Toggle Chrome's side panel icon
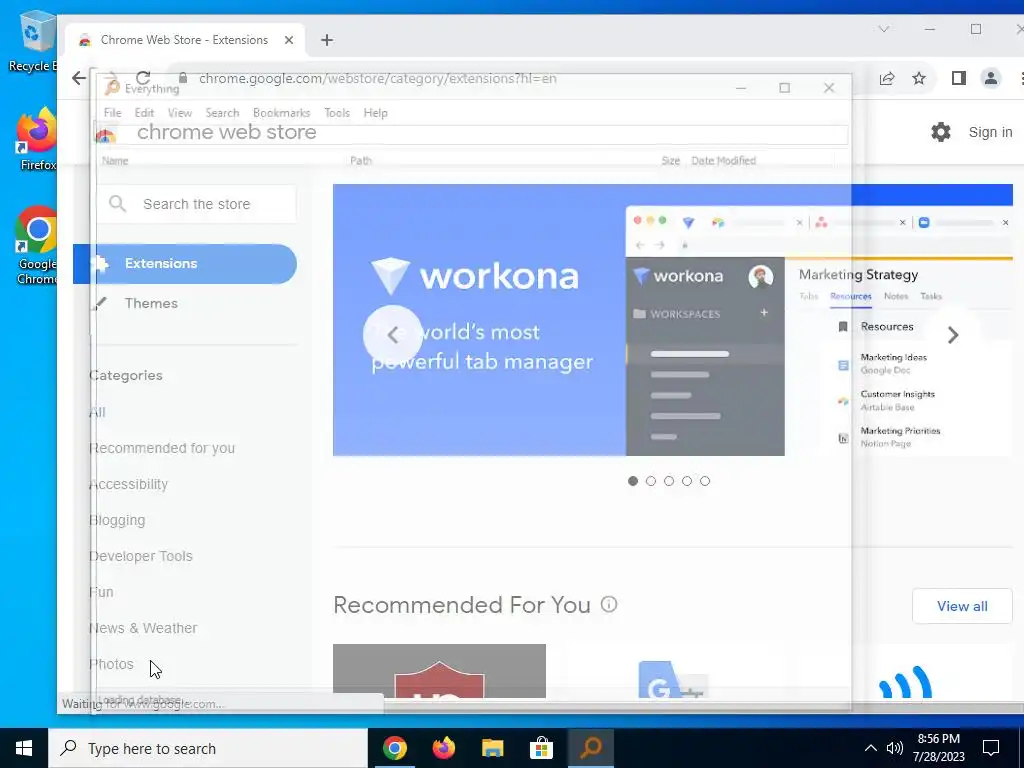The width and height of the screenshot is (1024, 768). tap(958, 78)
